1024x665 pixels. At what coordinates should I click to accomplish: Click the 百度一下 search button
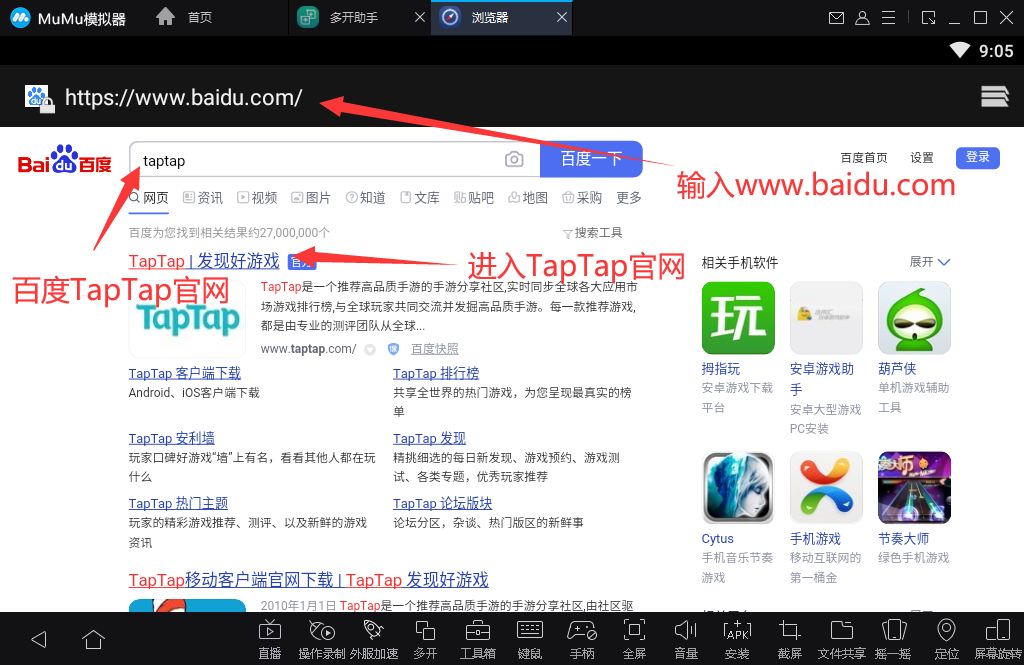[x=591, y=159]
